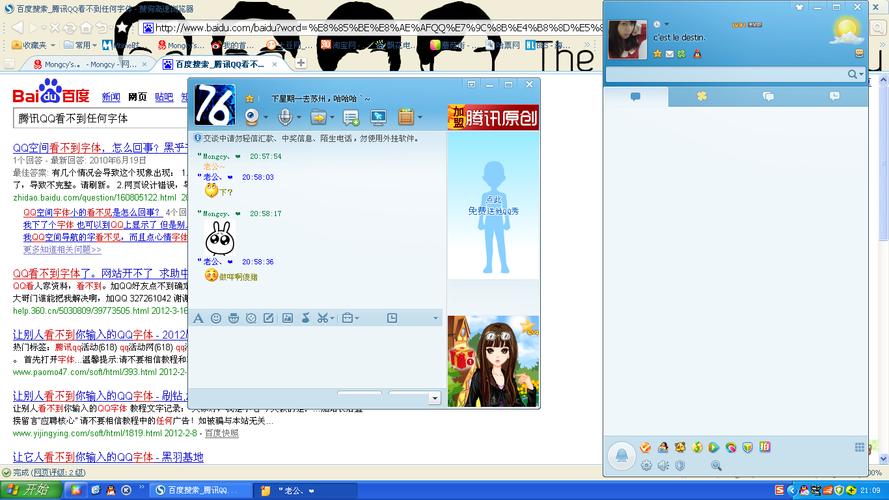Open the QQ game penguin app icon
This screenshot has height=500, width=889.
point(662,447)
